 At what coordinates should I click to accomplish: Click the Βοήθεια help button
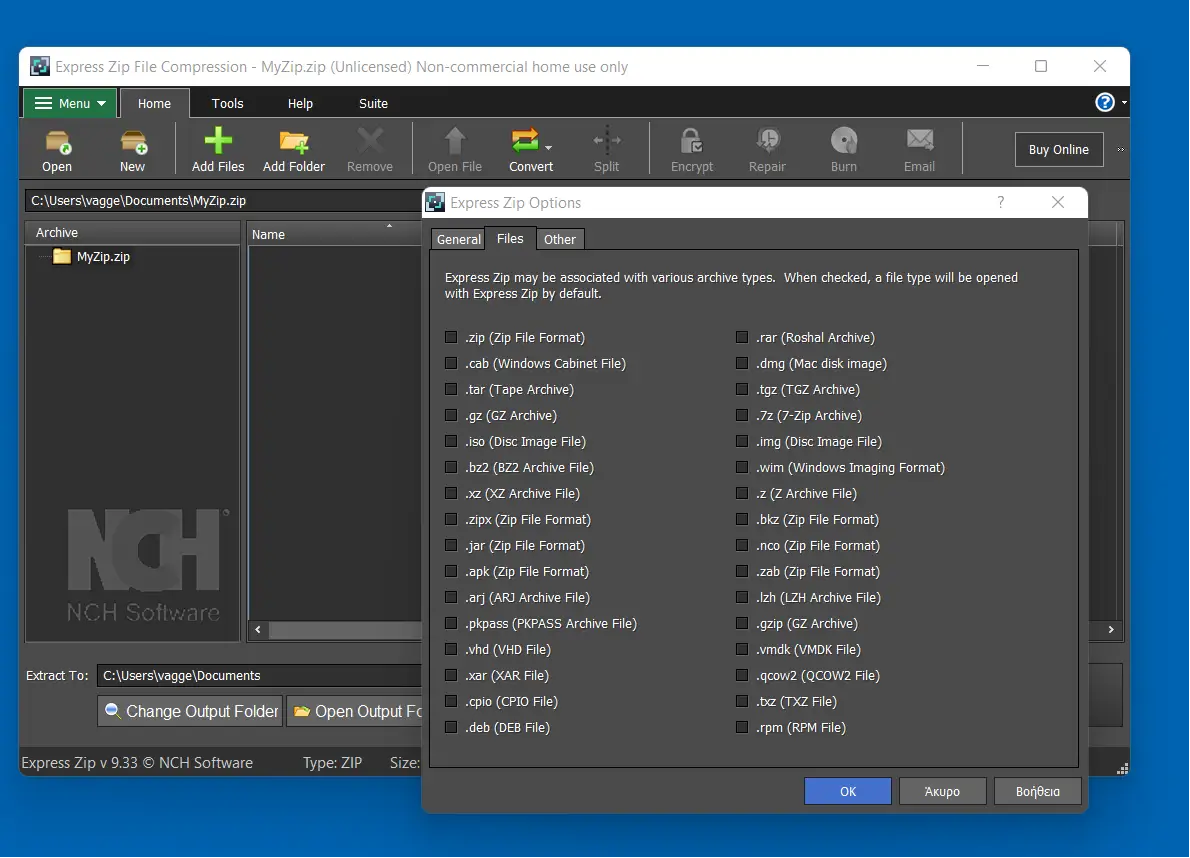[1037, 791]
